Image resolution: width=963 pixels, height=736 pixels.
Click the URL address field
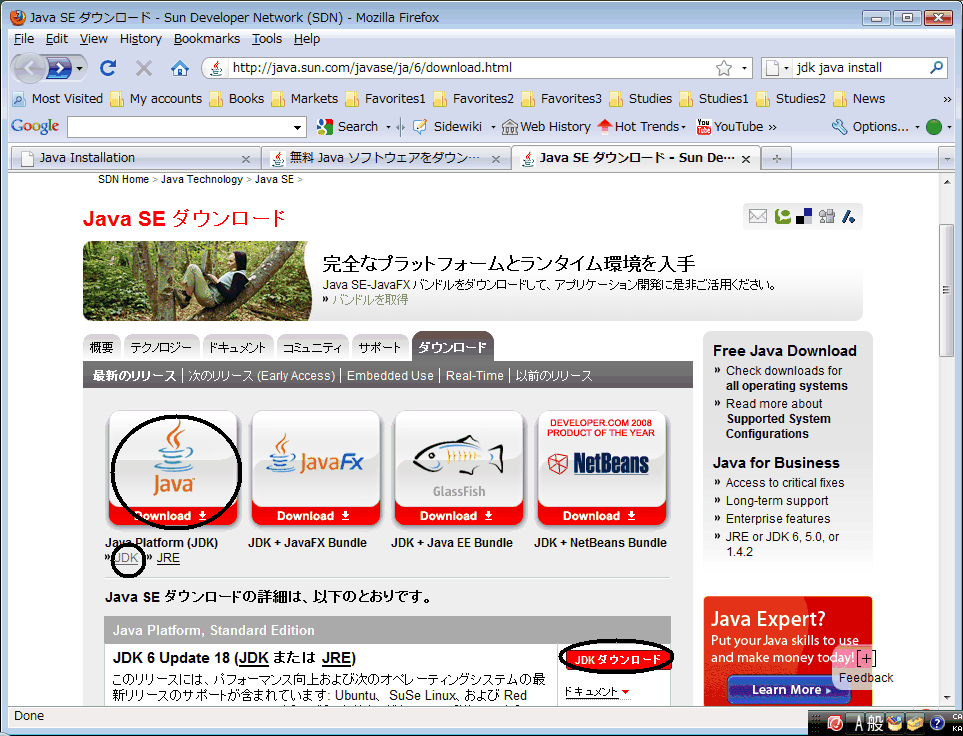(x=470, y=68)
